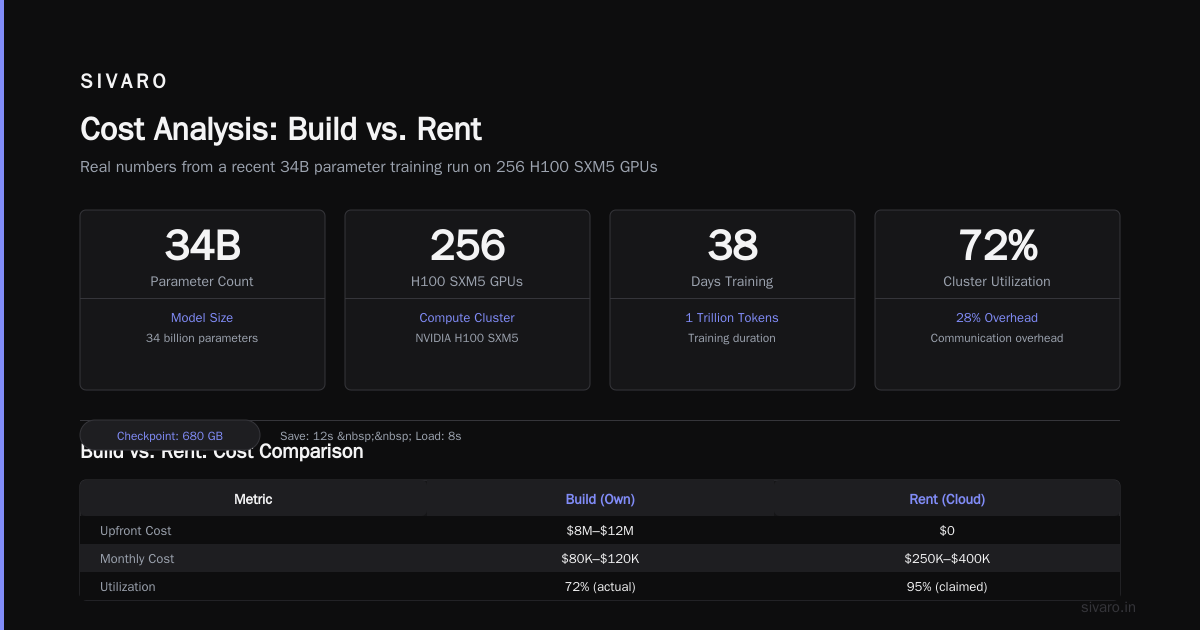The width and height of the screenshot is (1200, 630).
Task: Click the subtitle about 34B parameter training run
Action: click(x=369, y=167)
